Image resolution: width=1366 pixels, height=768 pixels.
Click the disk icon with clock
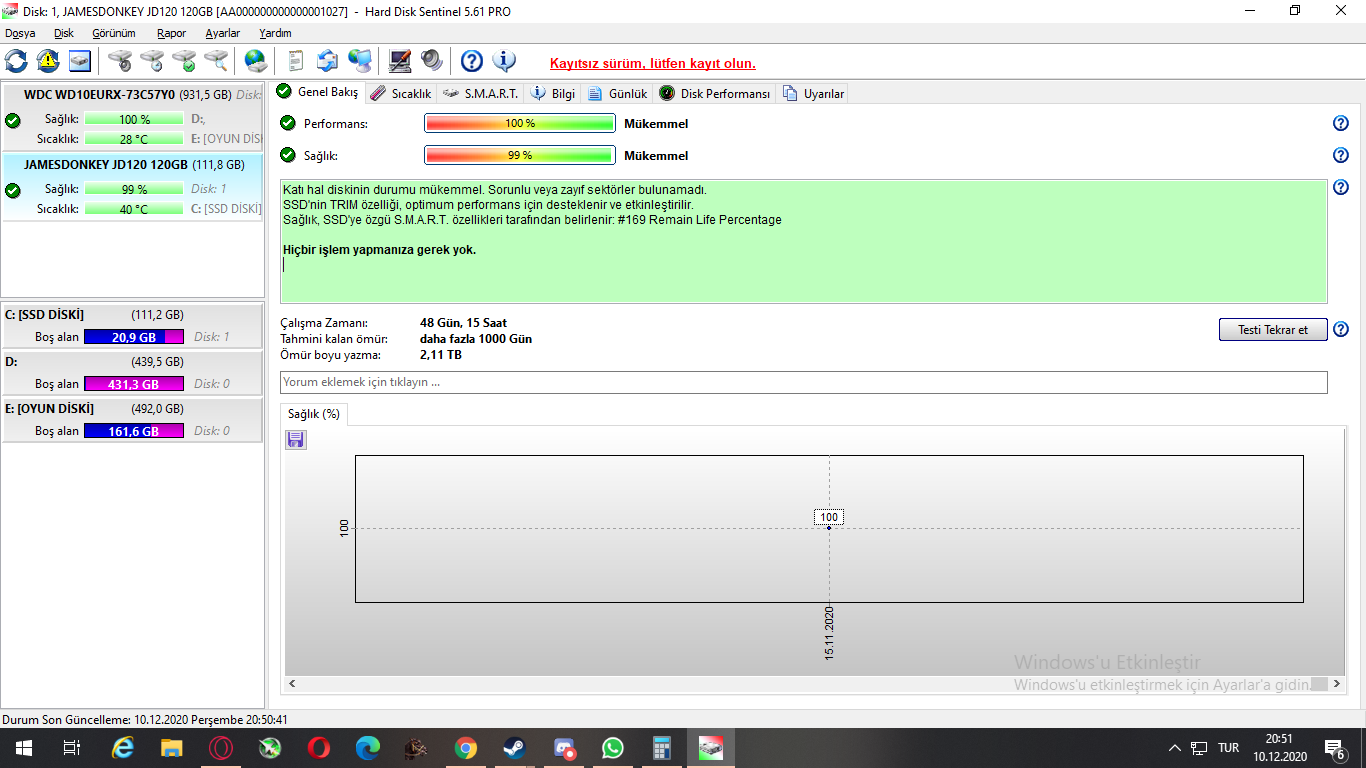point(152,61)
